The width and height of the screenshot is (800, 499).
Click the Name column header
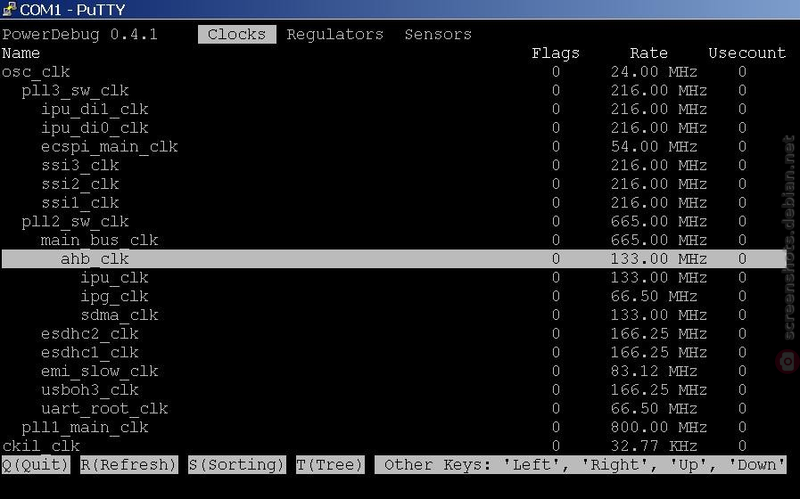(21, 53)
